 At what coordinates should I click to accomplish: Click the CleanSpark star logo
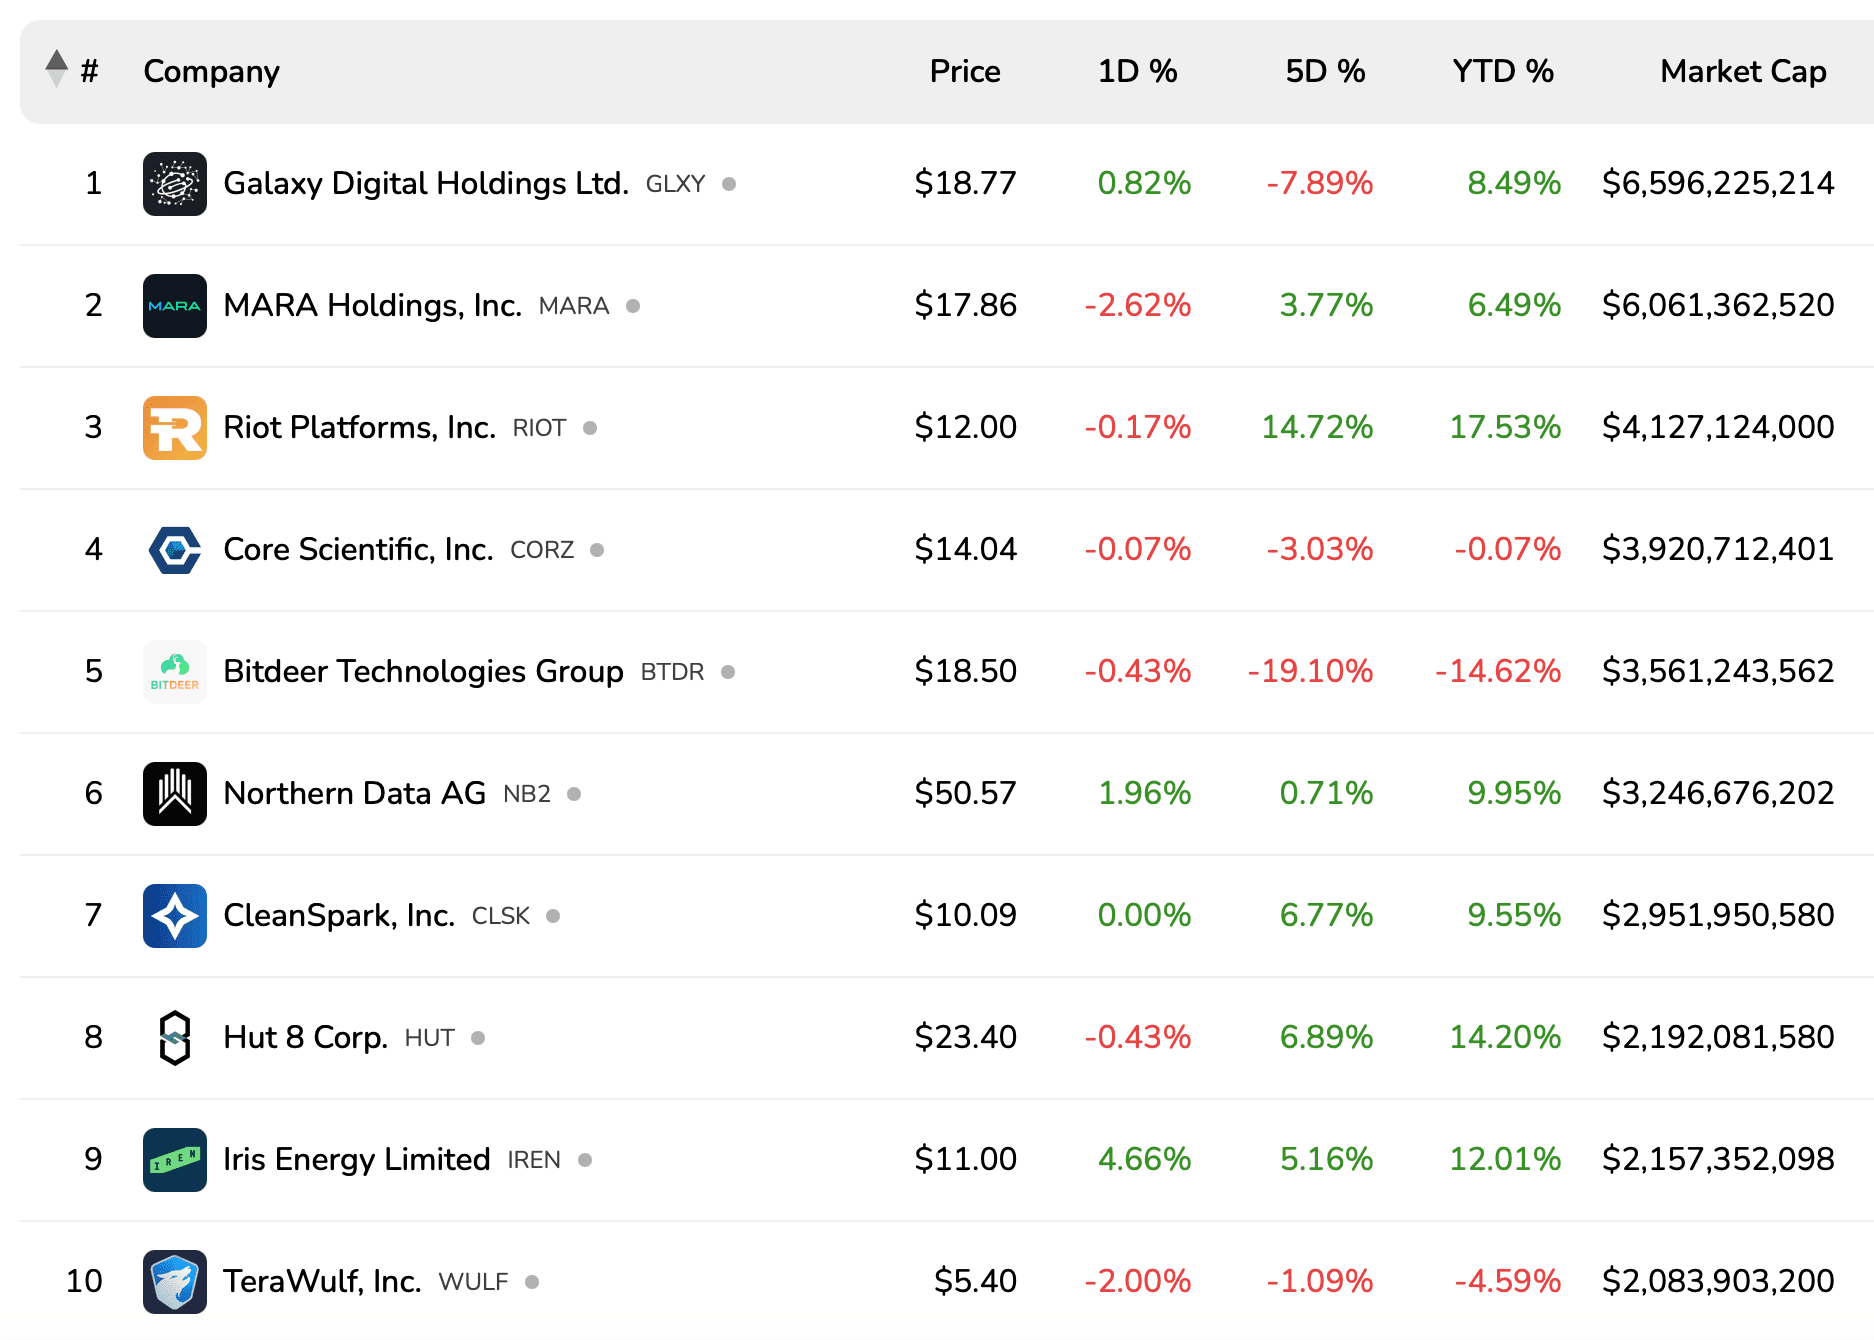click(175, 915)
